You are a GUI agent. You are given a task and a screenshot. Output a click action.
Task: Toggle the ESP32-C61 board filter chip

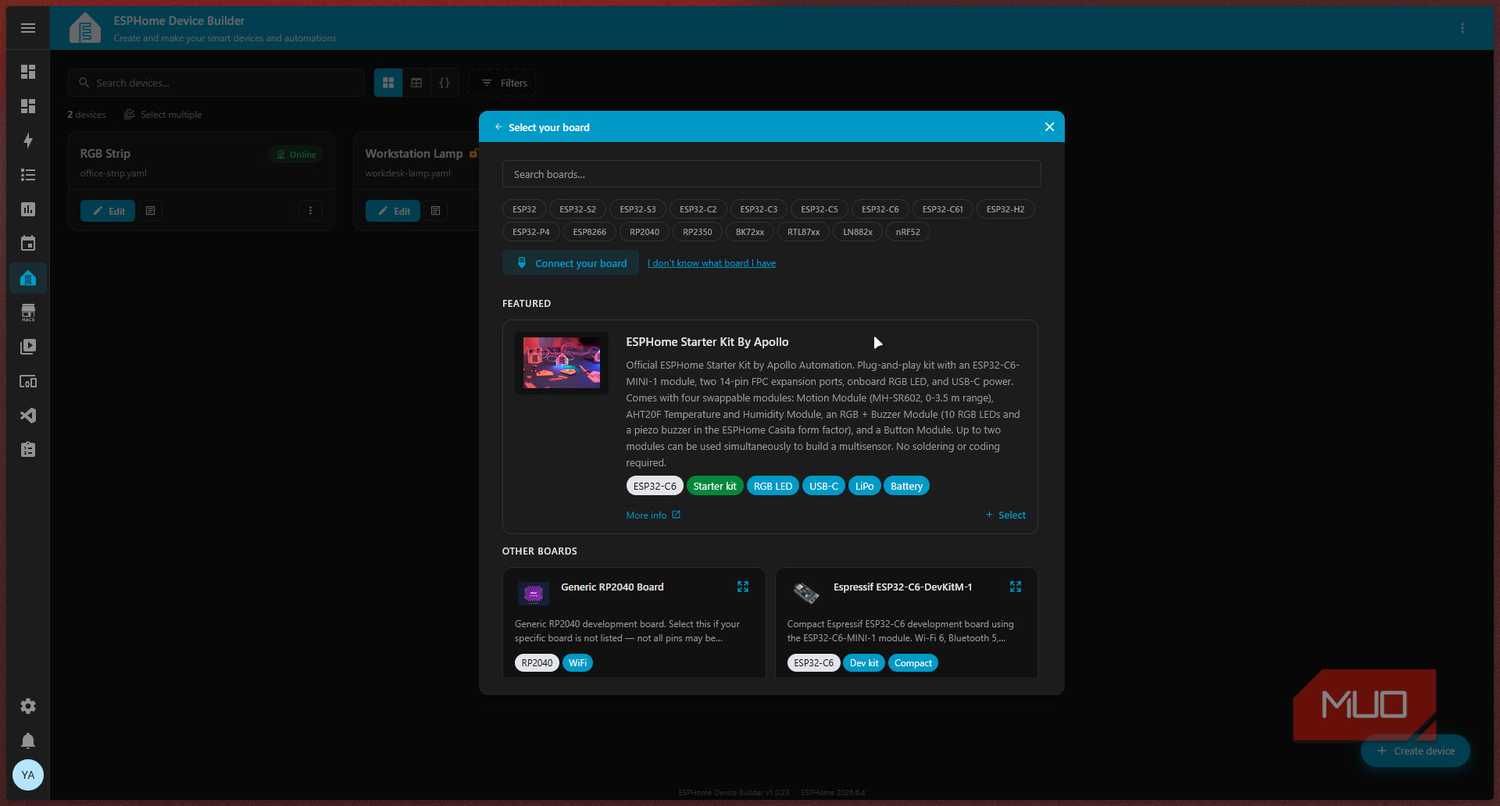point(942,209)
